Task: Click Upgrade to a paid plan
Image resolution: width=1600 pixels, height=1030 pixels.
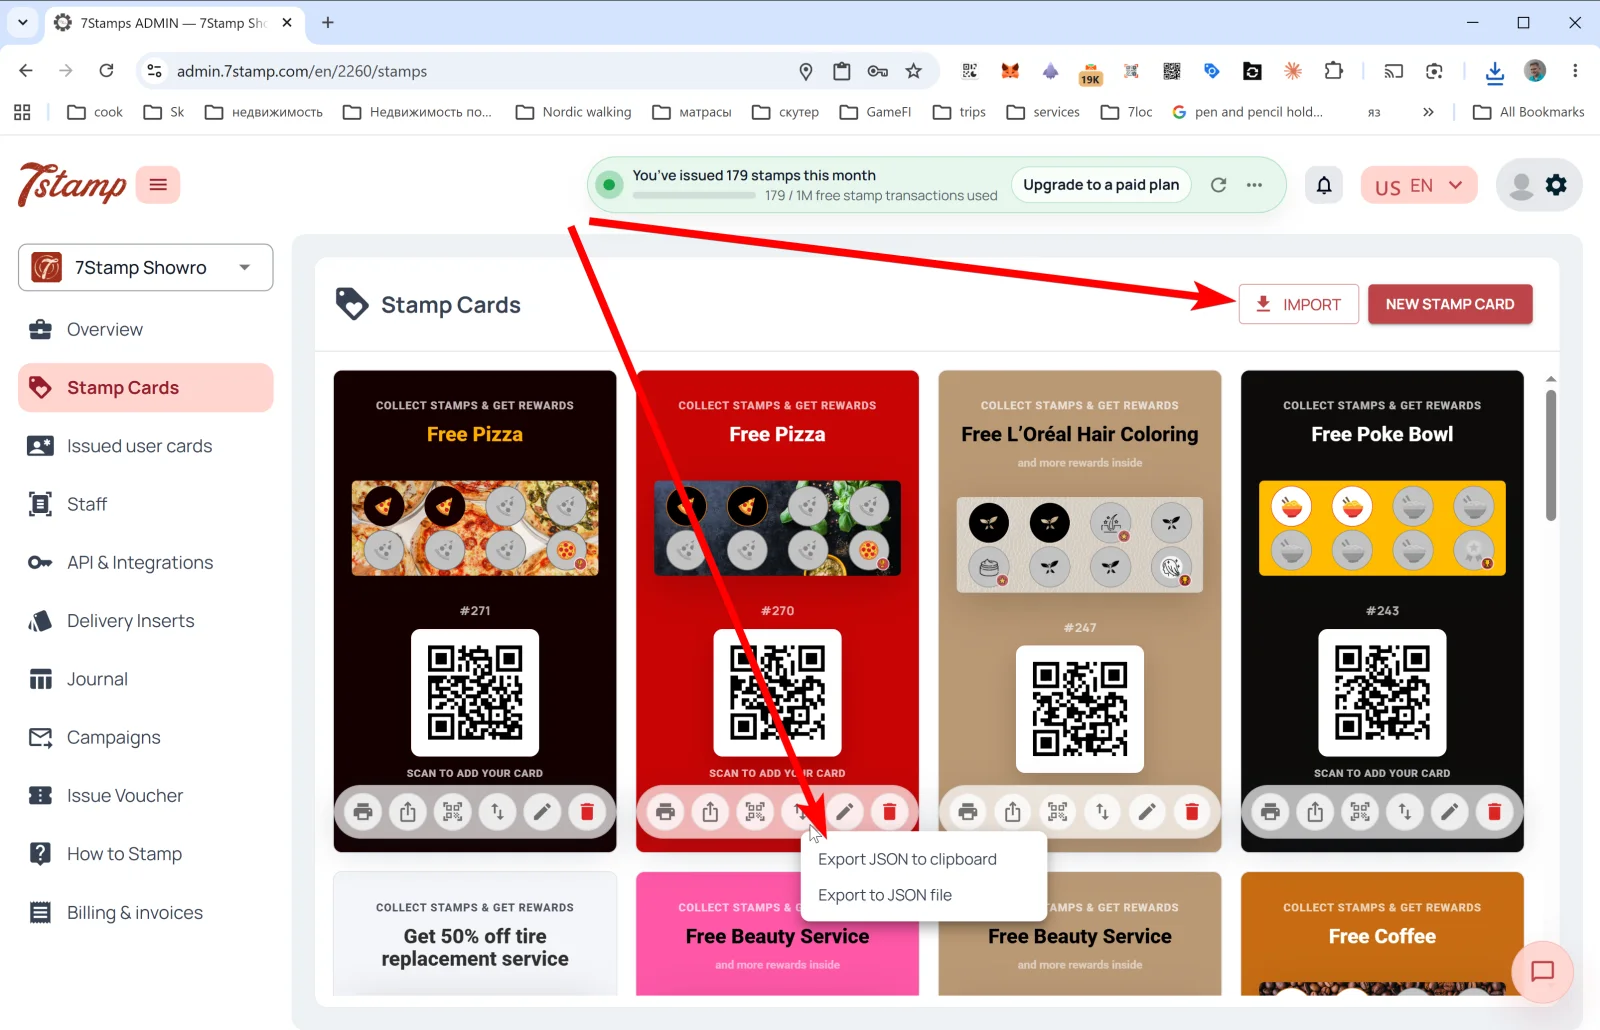Action: (1101, 185)
